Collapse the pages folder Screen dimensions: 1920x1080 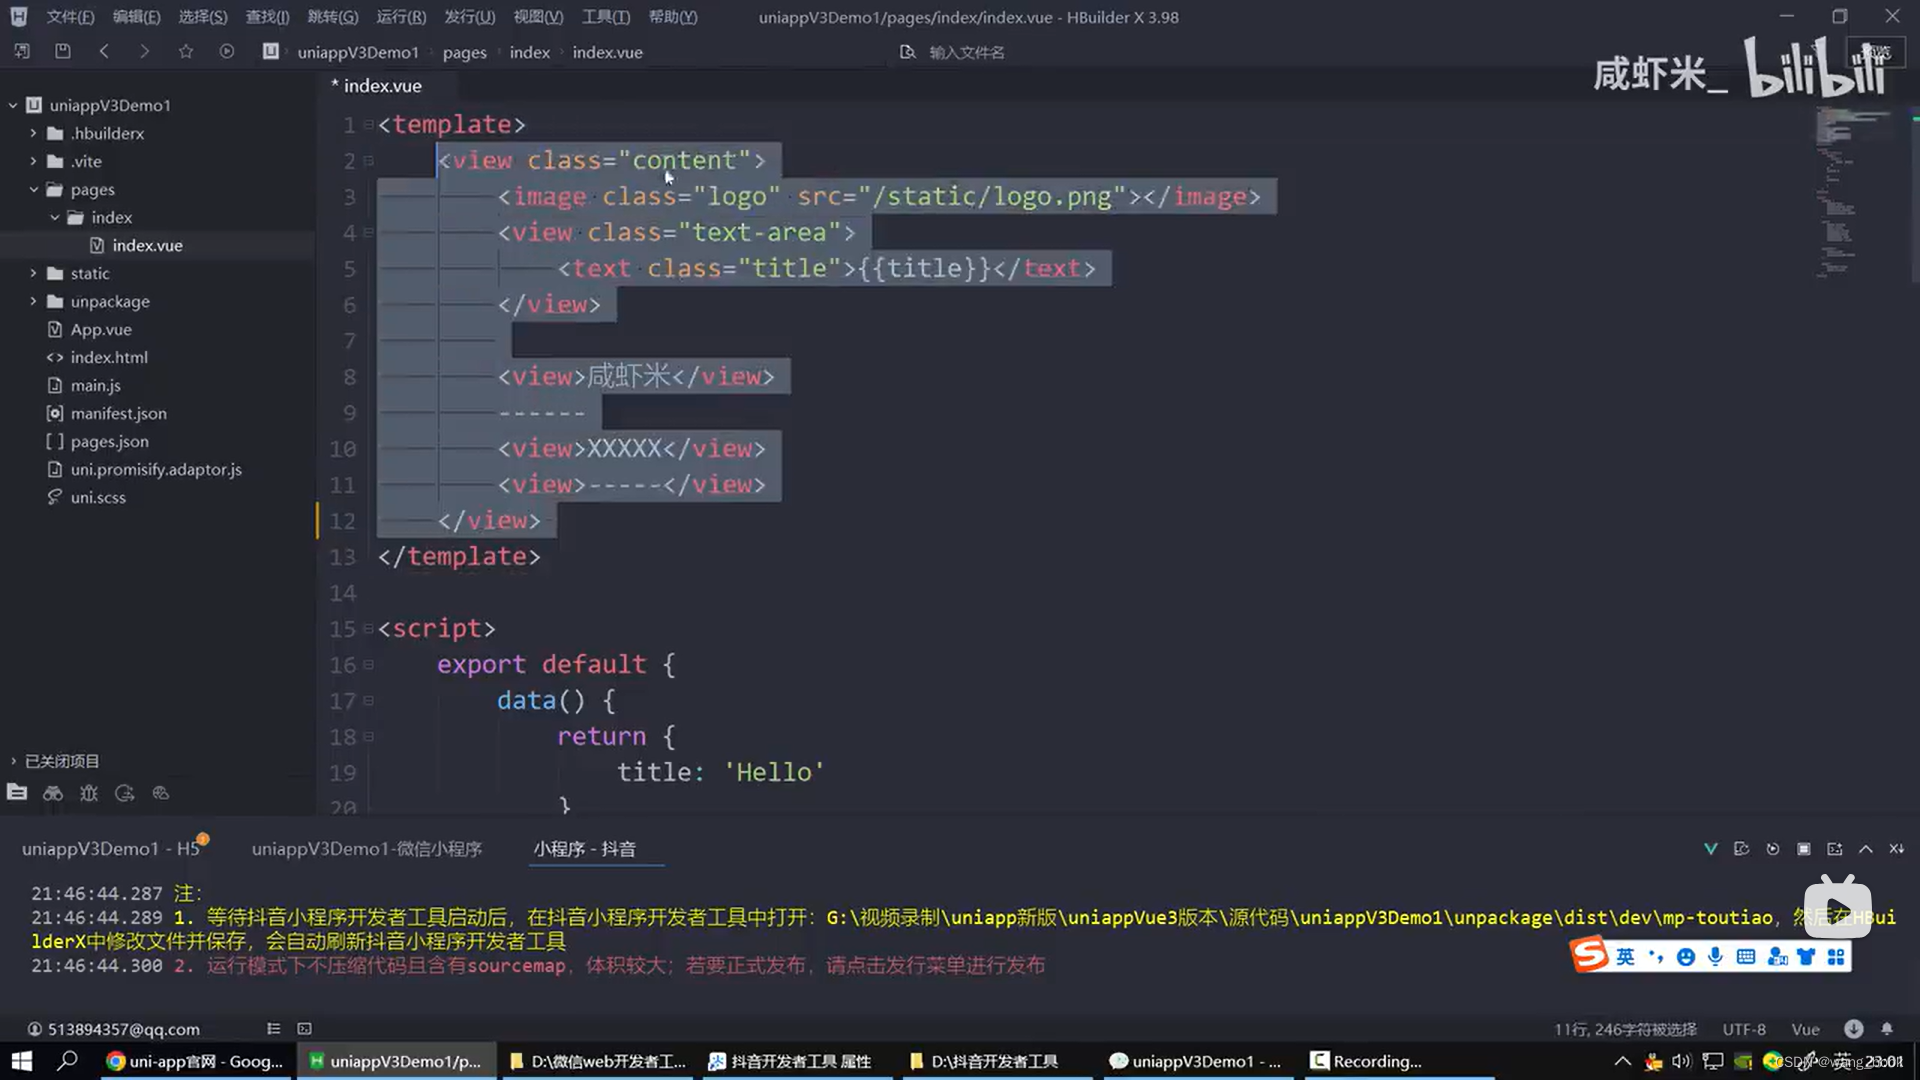(x=33, y=189)
